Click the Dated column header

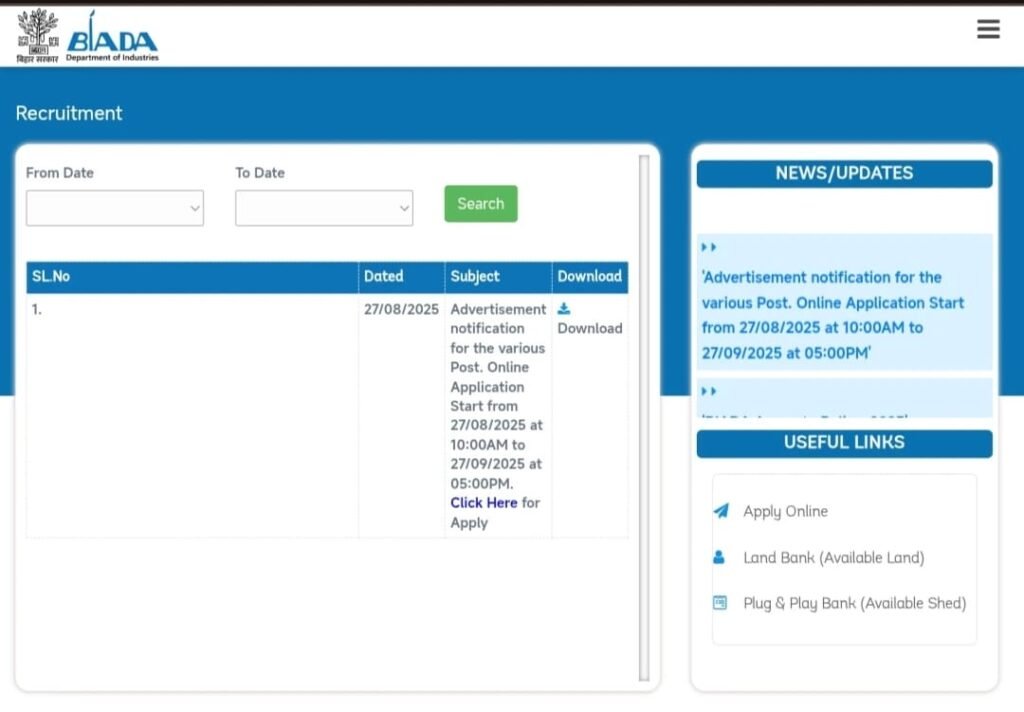click(x=384, y=277)
